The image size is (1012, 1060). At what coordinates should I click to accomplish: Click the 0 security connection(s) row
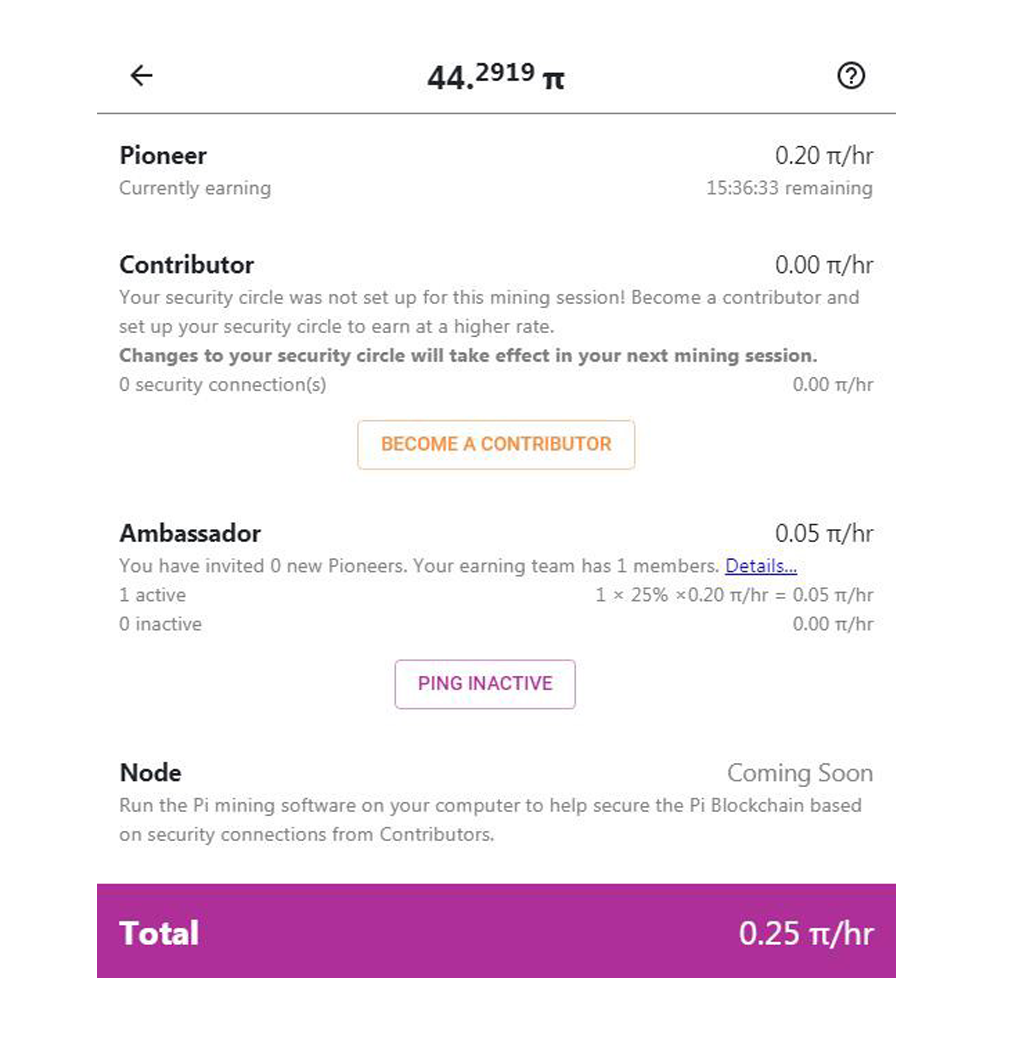pos(222,385)
